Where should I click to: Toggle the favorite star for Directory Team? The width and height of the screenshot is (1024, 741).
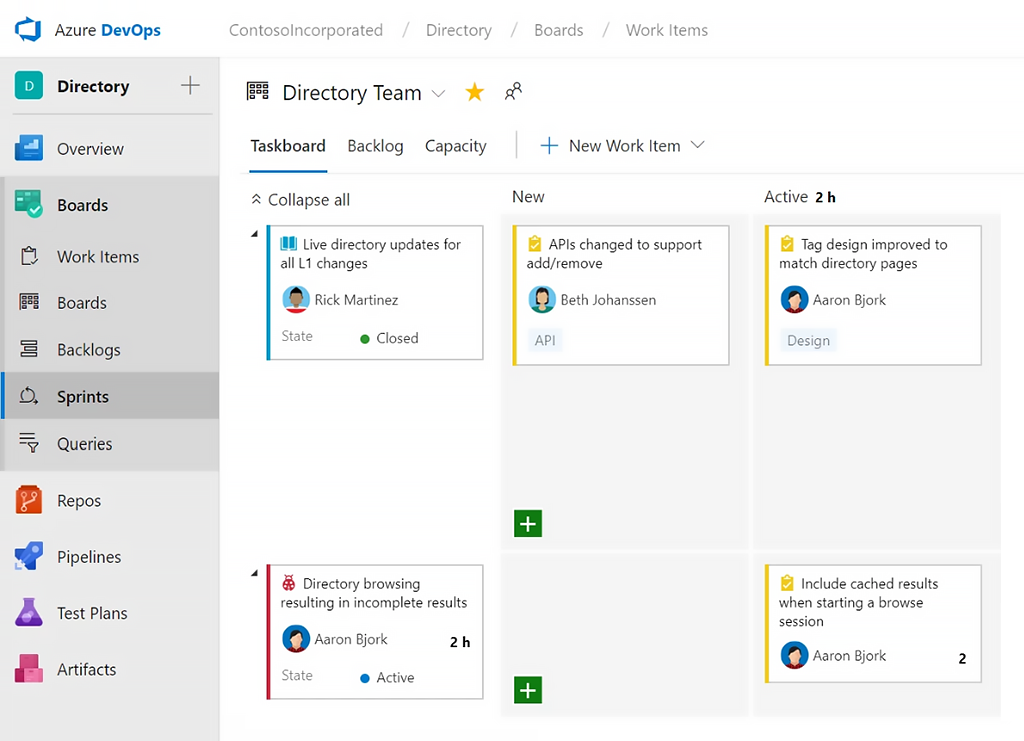475,92
